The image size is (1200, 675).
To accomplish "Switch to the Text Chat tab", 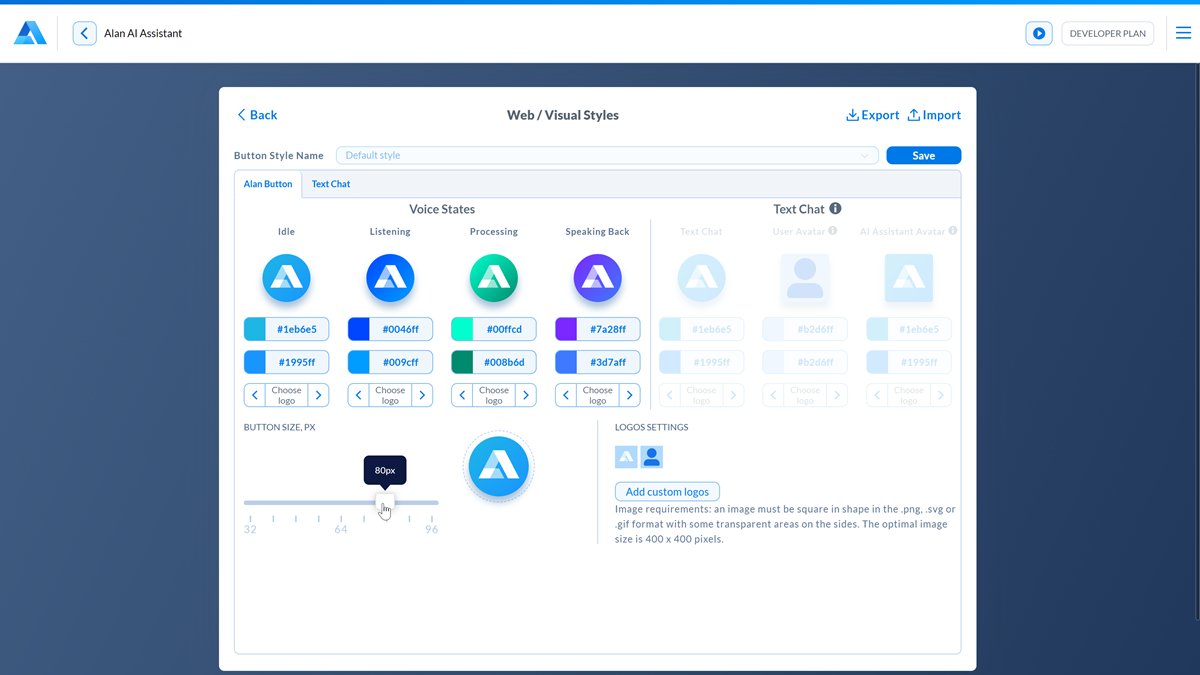I will pos(331,184).
